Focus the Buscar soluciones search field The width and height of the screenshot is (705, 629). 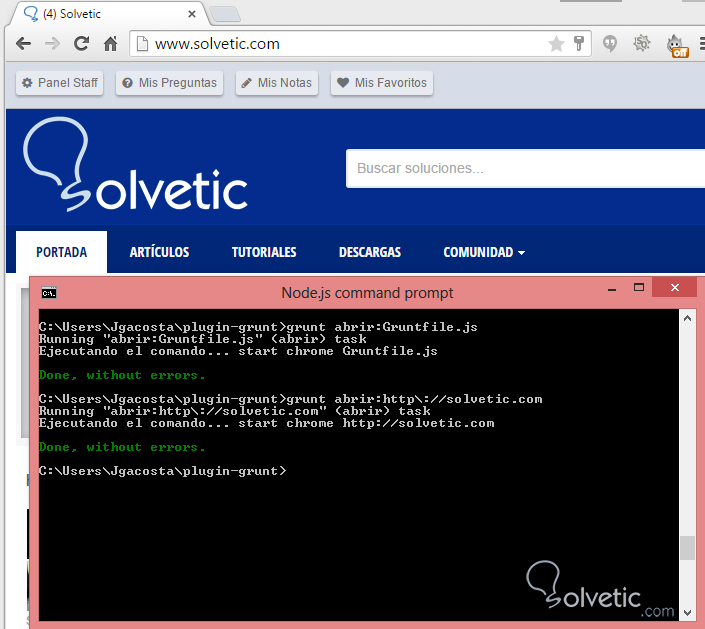tap(525, 168)
